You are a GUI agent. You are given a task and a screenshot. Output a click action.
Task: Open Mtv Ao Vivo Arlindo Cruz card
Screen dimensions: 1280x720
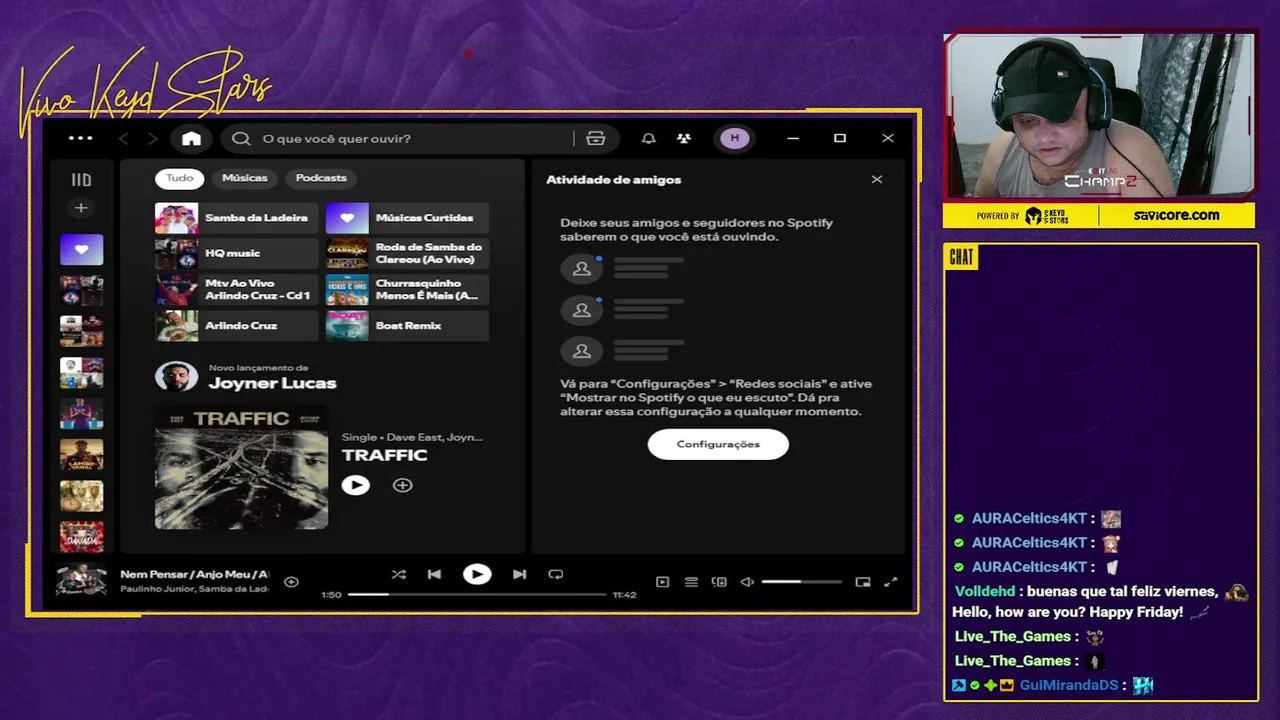tap(237, 290)
